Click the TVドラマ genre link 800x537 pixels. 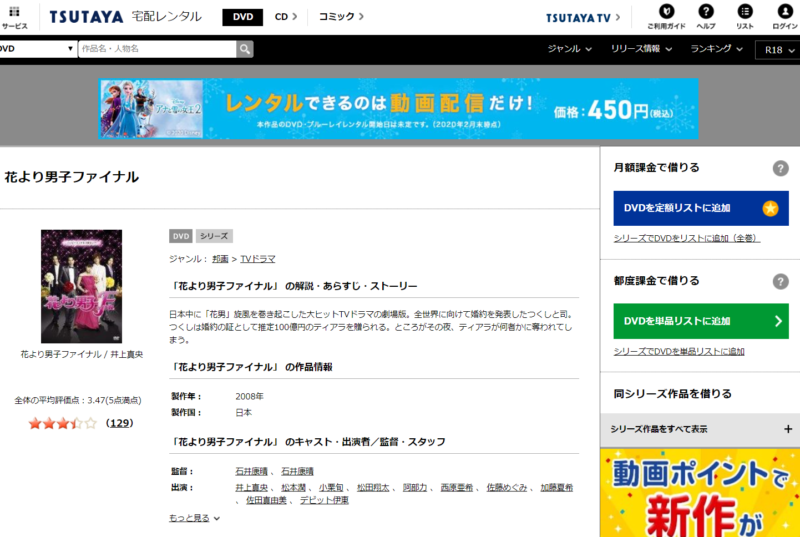[x=258, y=259]
